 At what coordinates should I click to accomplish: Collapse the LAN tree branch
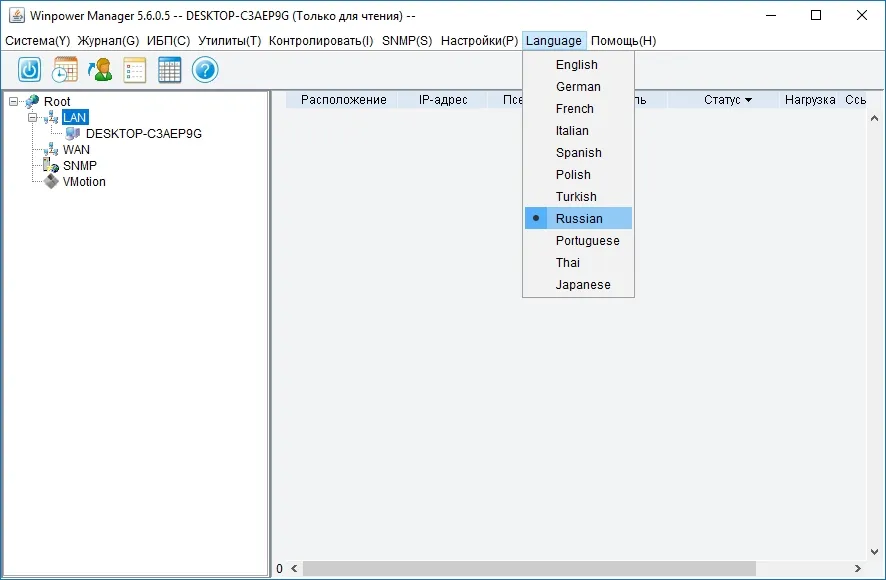click(33, 118)
